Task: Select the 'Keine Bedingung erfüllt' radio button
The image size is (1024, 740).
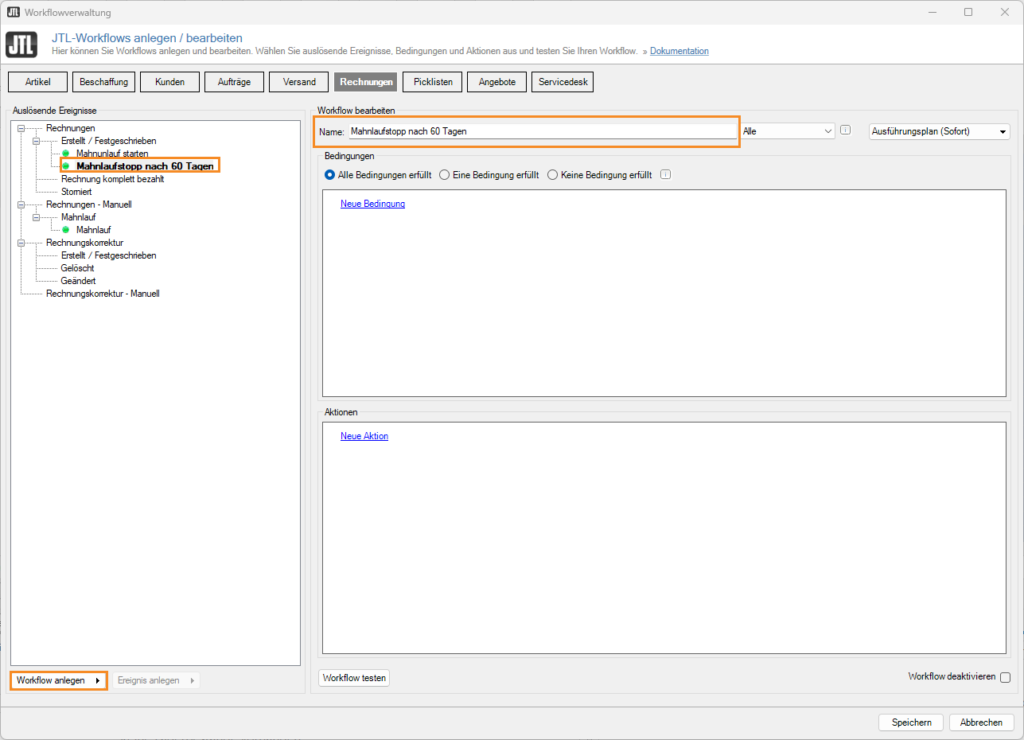Action: 552,174
